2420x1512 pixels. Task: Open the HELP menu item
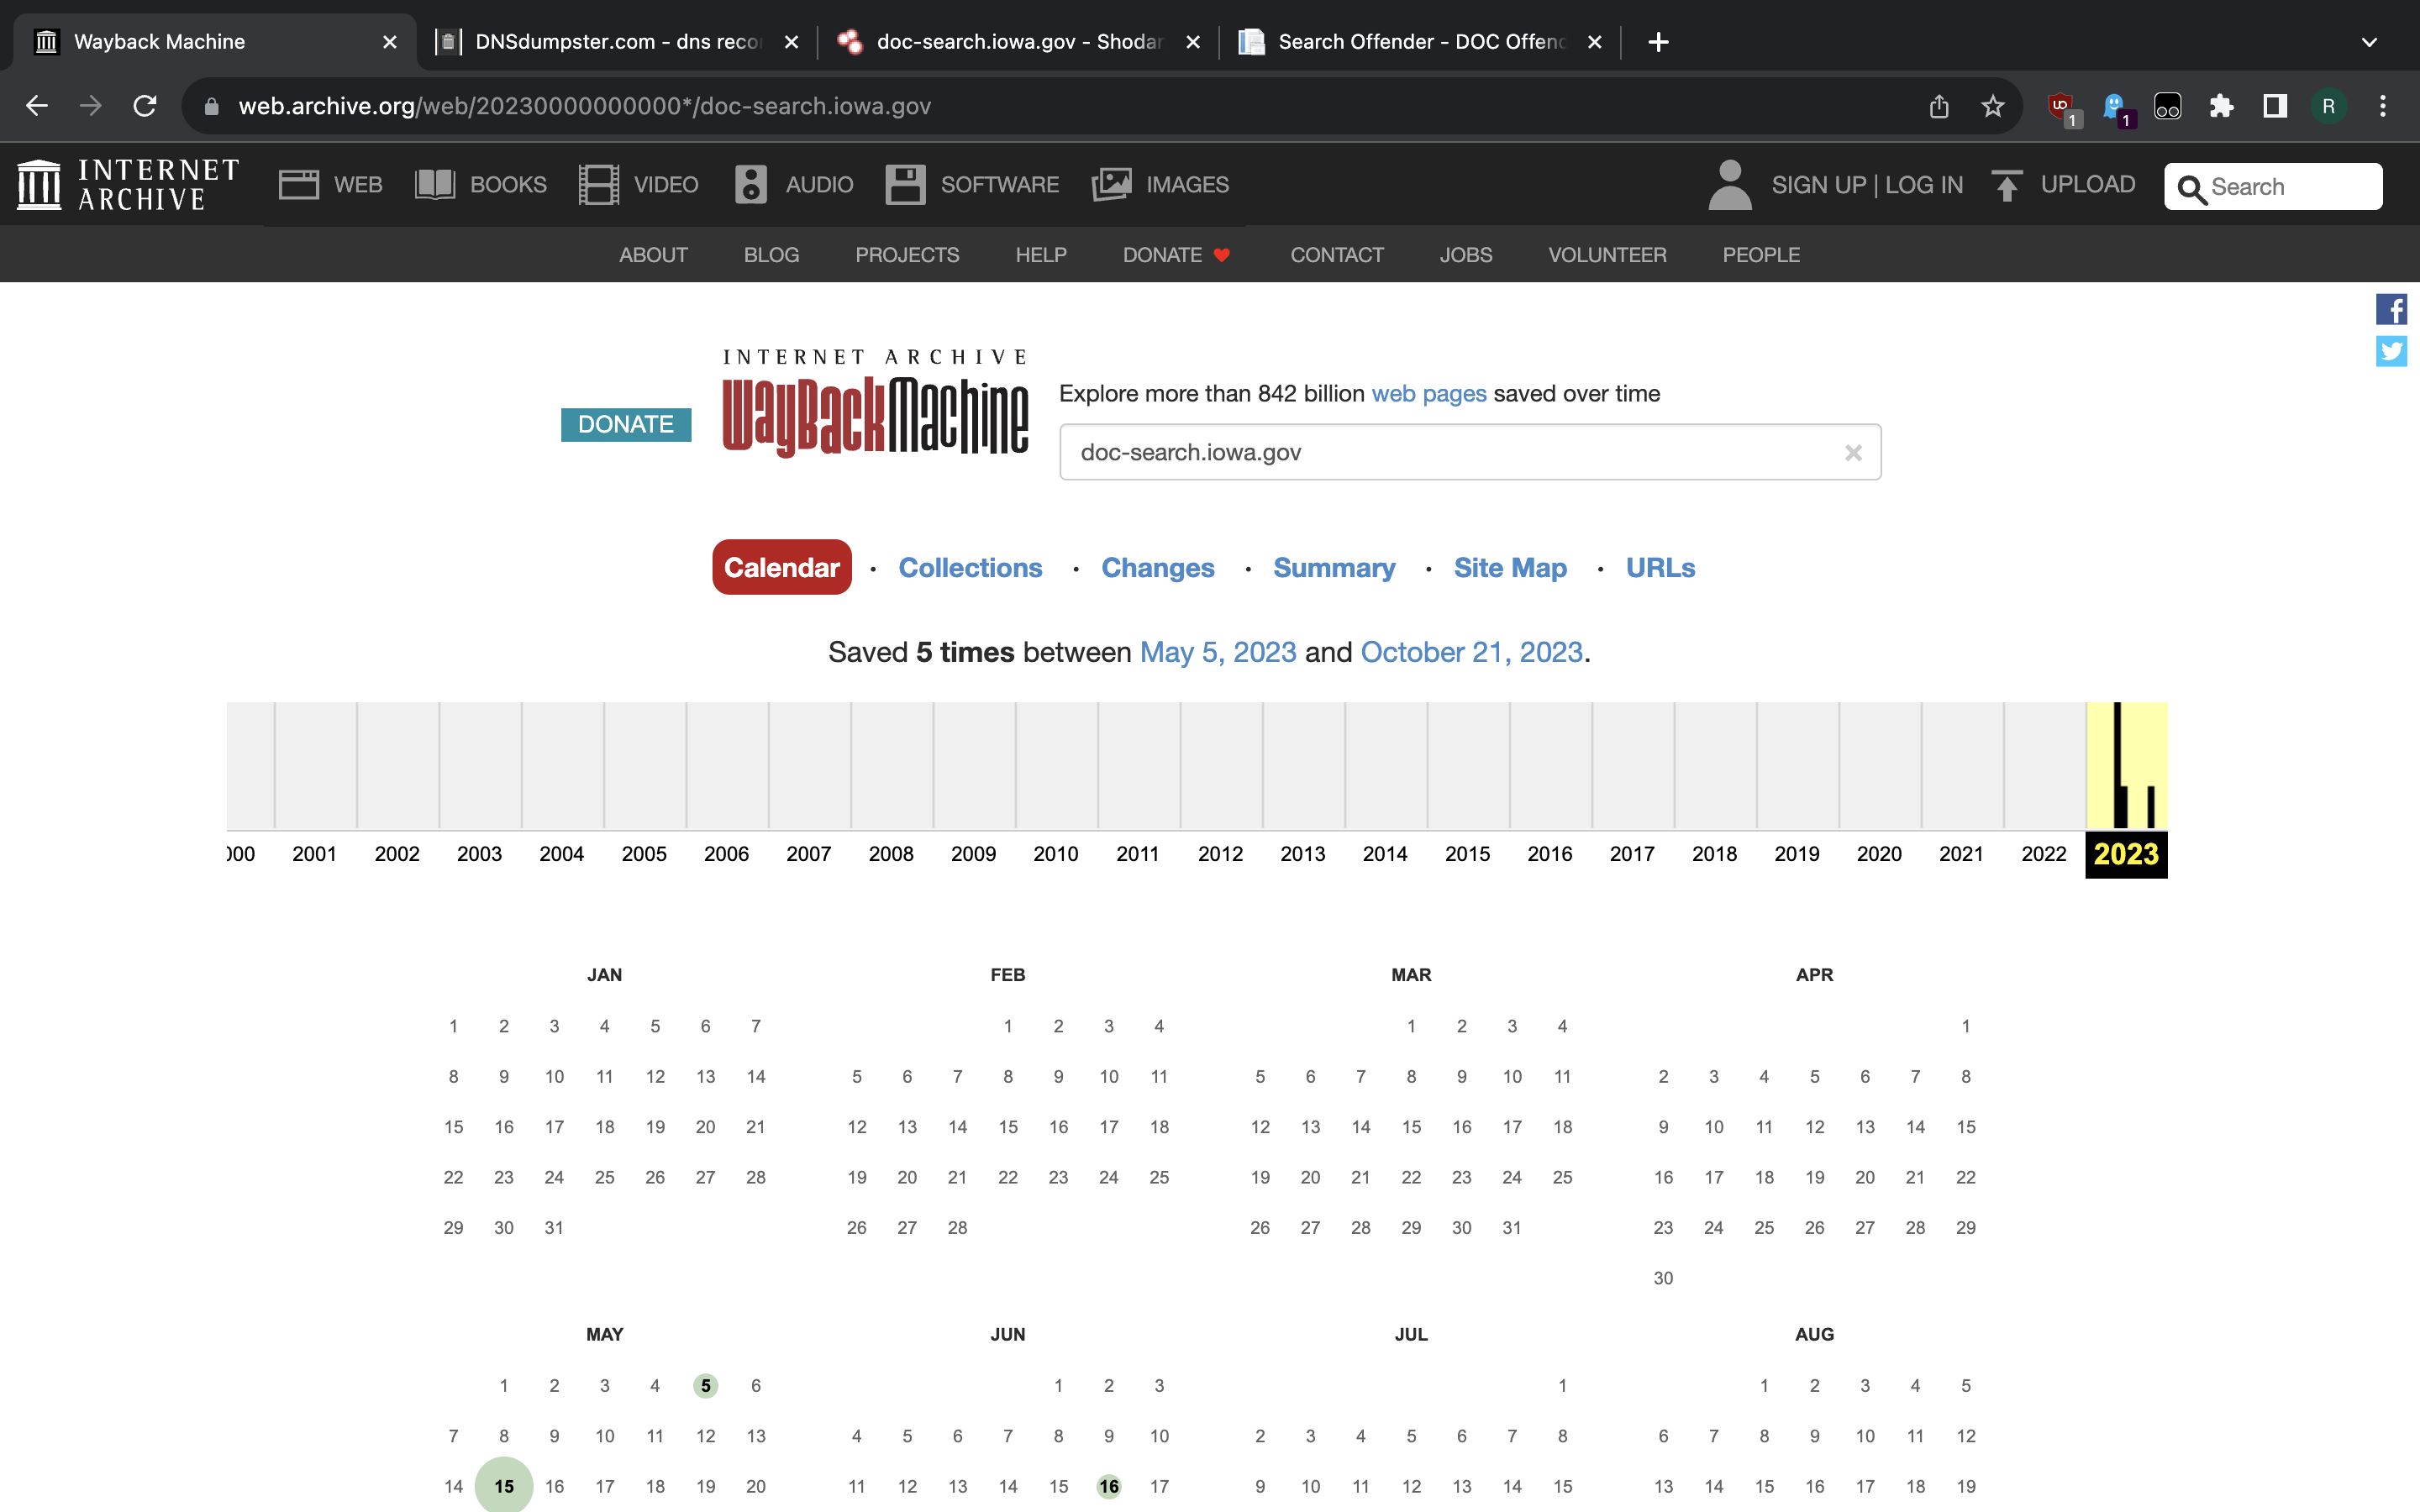point(1041,255)
